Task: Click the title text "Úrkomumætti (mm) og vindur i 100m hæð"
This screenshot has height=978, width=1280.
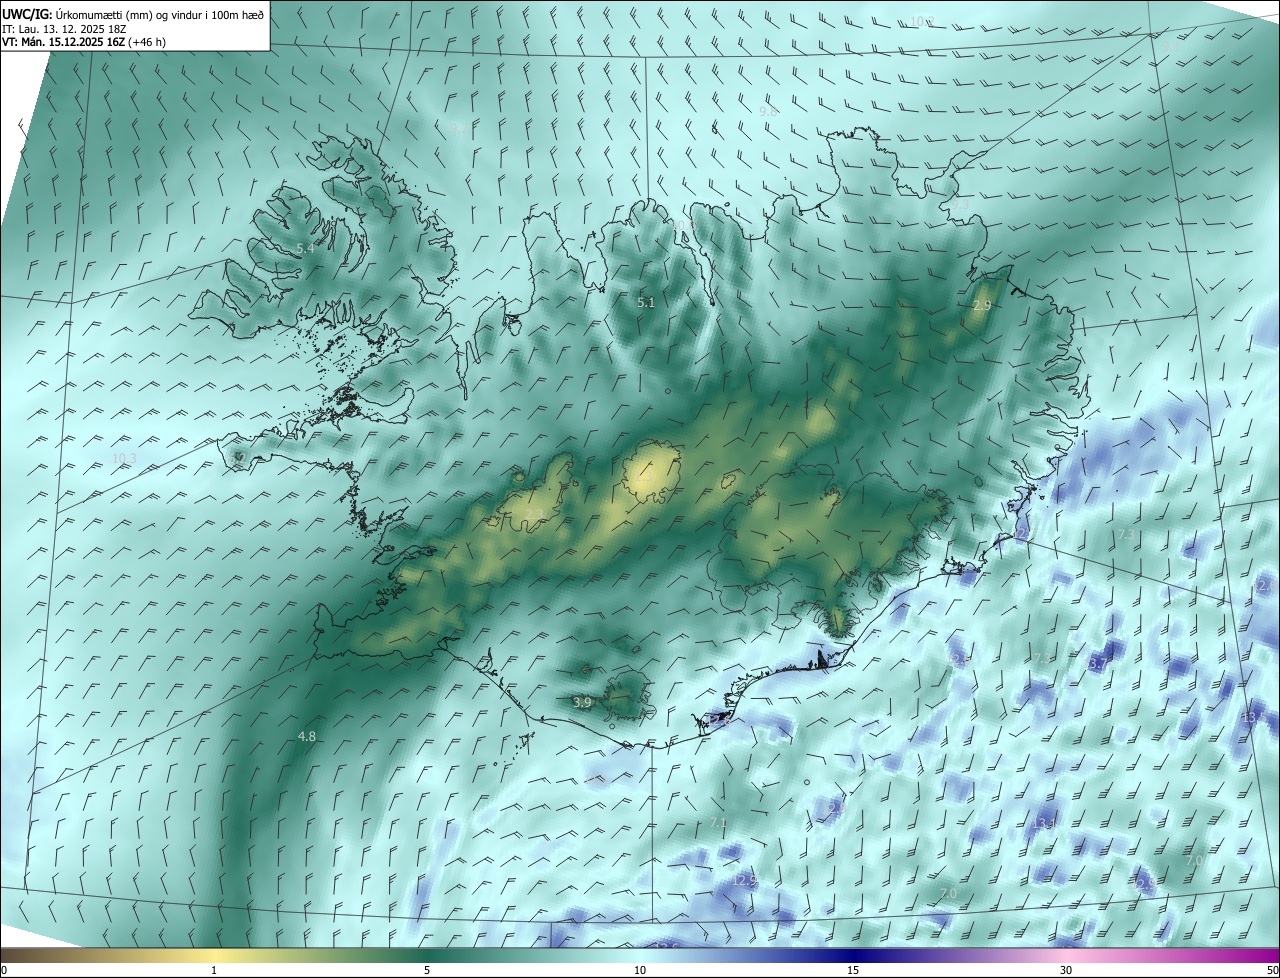Action: coord(159,14)
